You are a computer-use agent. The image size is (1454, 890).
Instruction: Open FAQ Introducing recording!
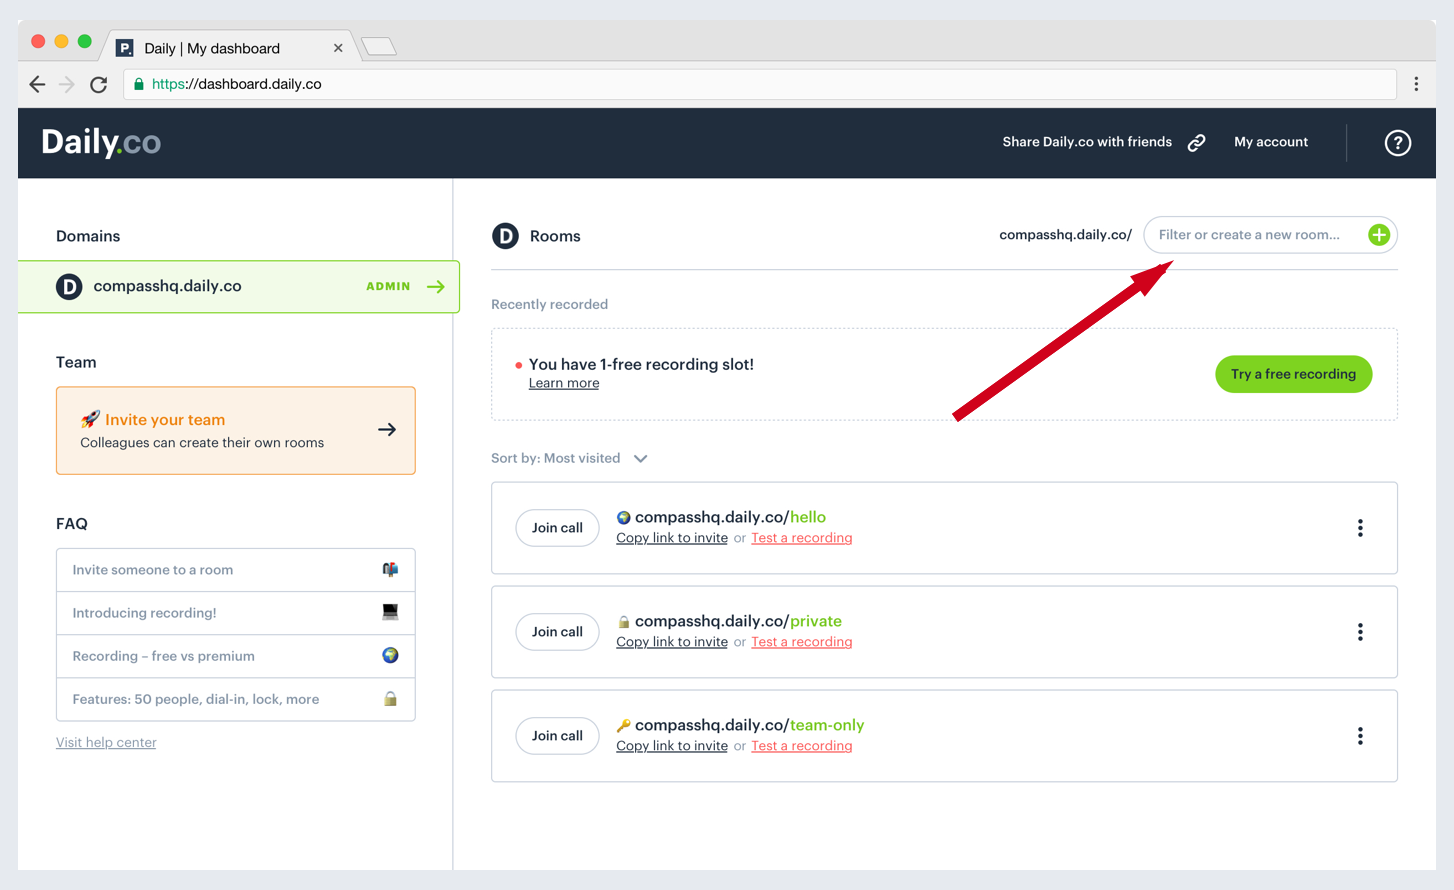click(x=236, y=613)
